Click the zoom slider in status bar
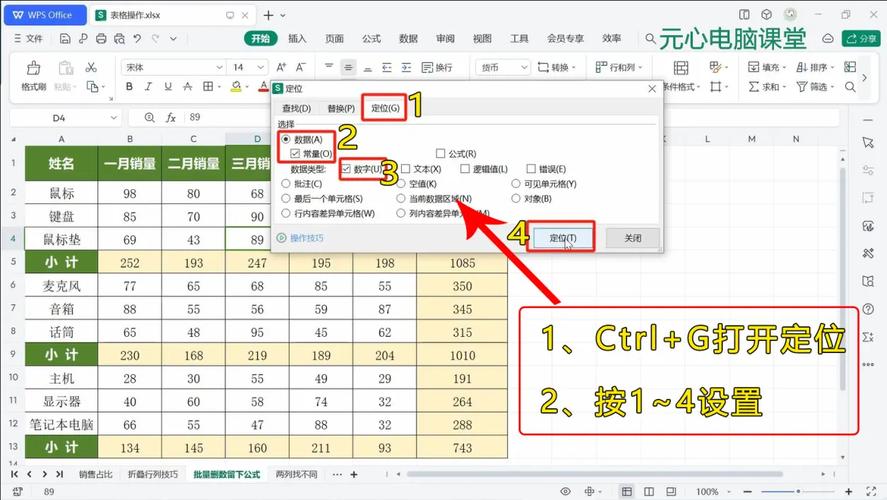The width and height of the screenshot is (887, 500). tap(798, 492)
